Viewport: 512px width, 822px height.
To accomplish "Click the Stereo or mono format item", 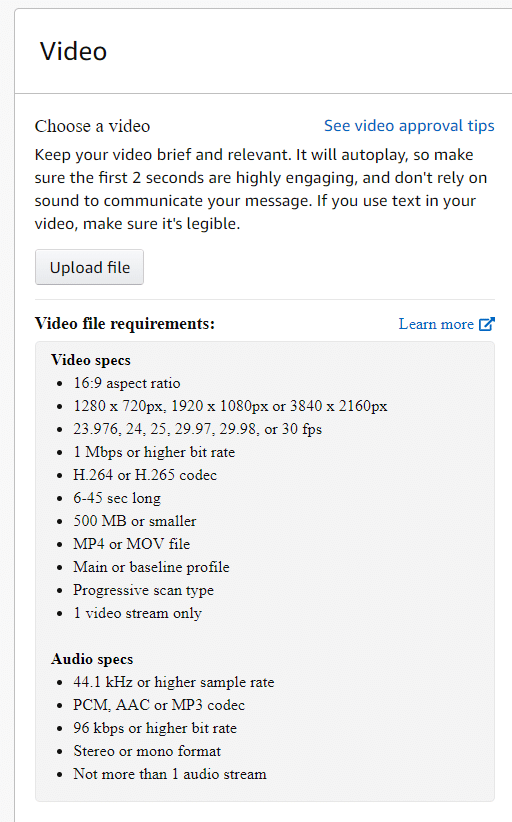I will tap(147, 751).
